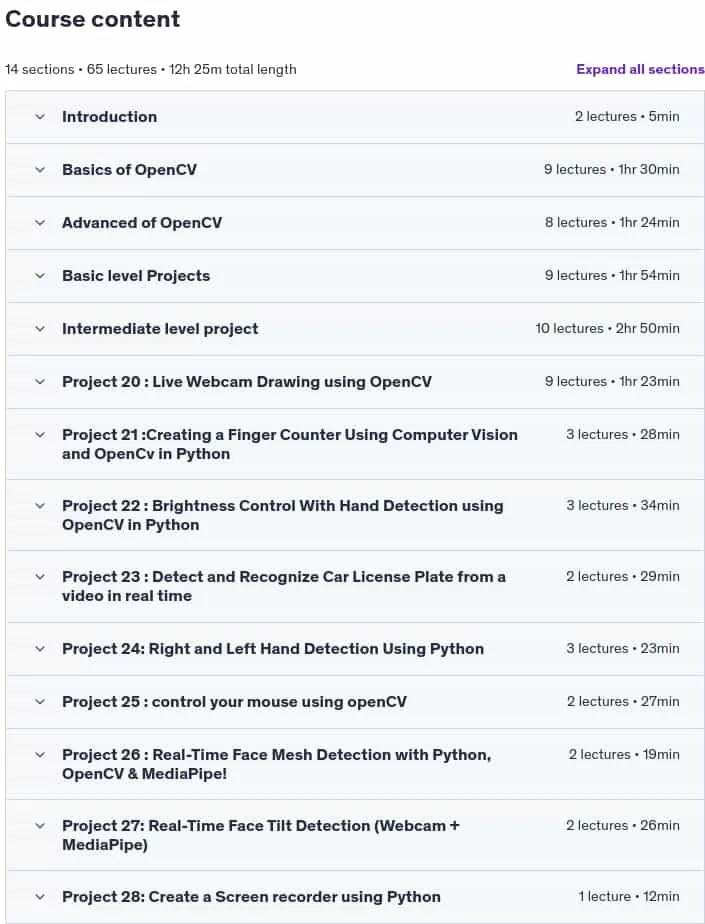
Task: Expand Basics of OpenCV chevron
Action: (x=40, y=170)
